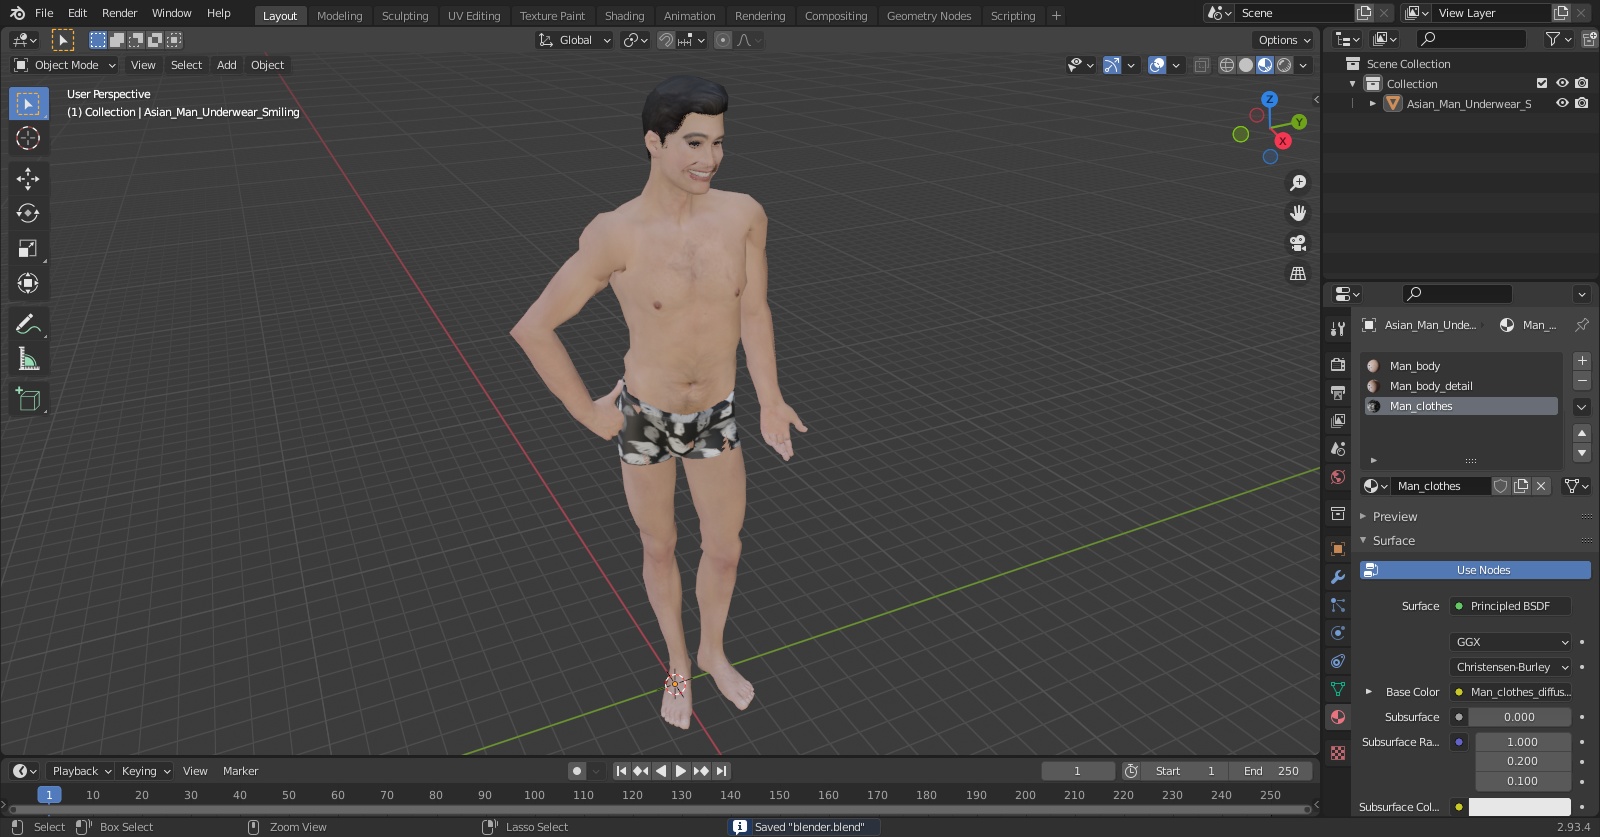Open the Keying dropdown
Viewport: 1600px width, 837px height.
pyautogui.click(x=146, y=771)
